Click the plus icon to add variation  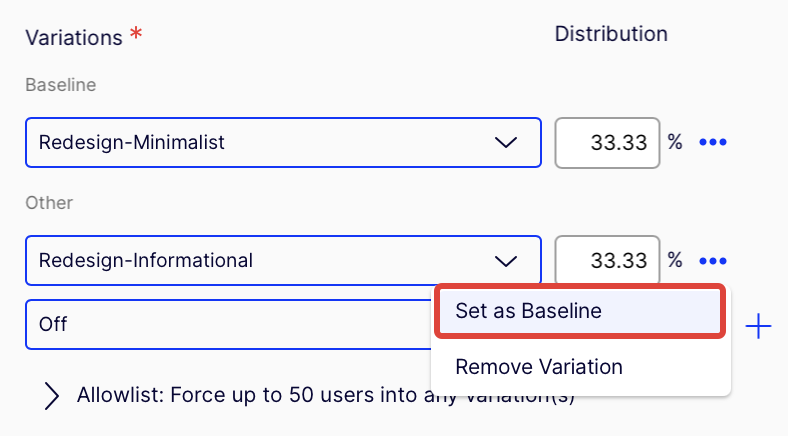[x=759, y=326]
